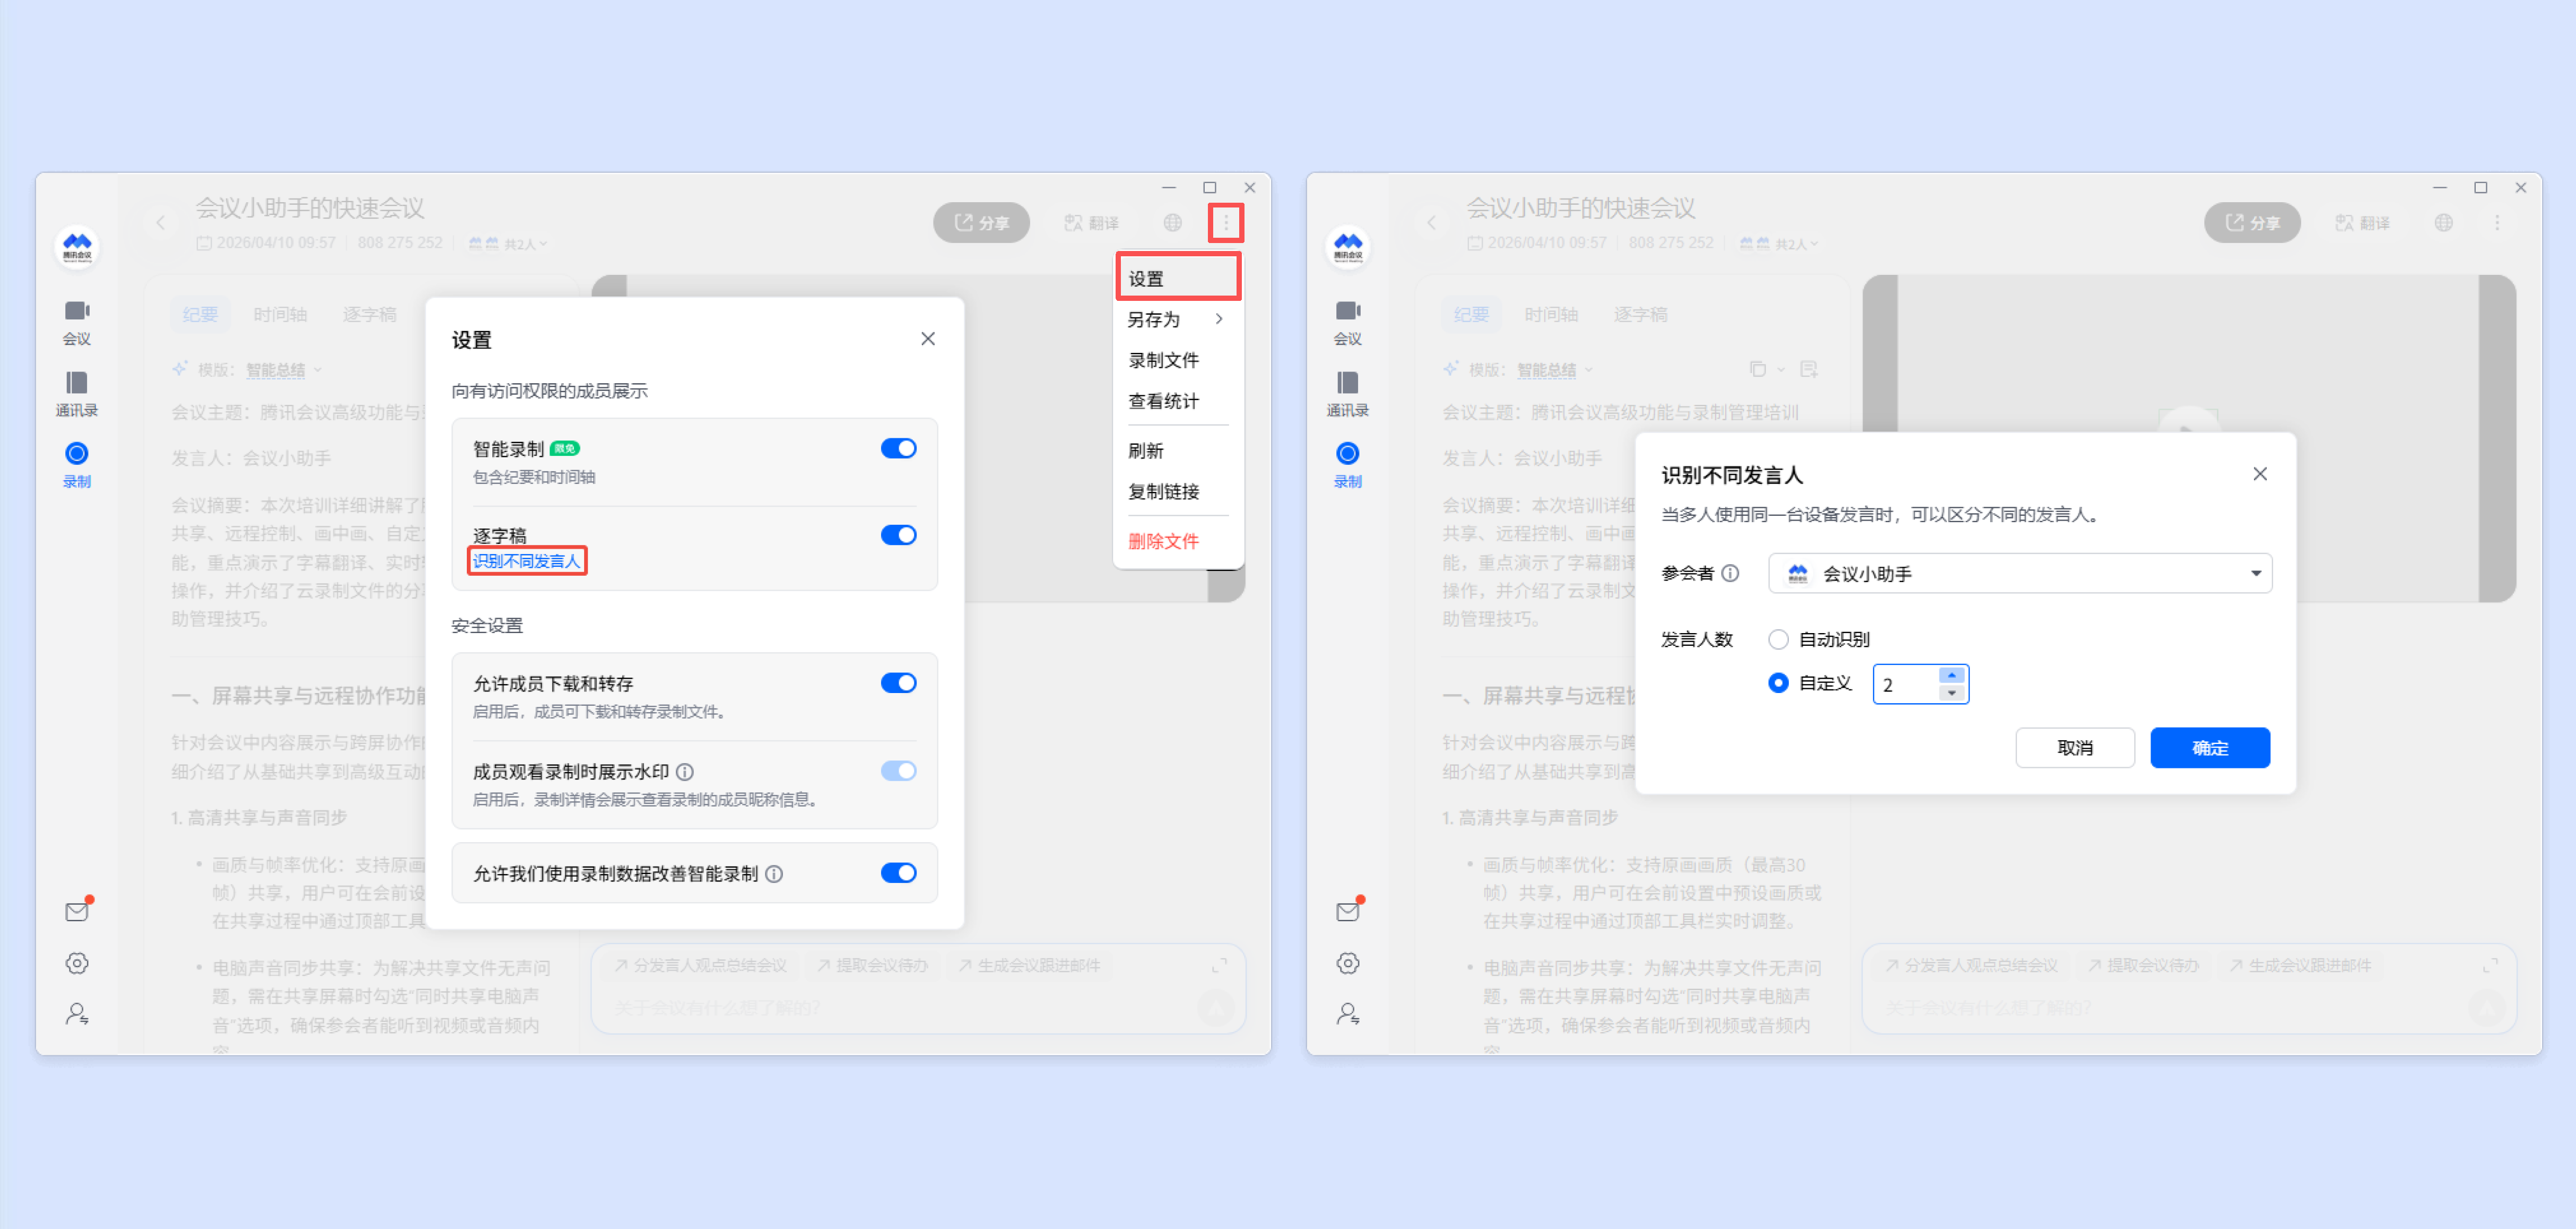Viewport: 2576px width, 1229px height.
Task: Click the 识别不同发言人 link
Action: [526, 561]
